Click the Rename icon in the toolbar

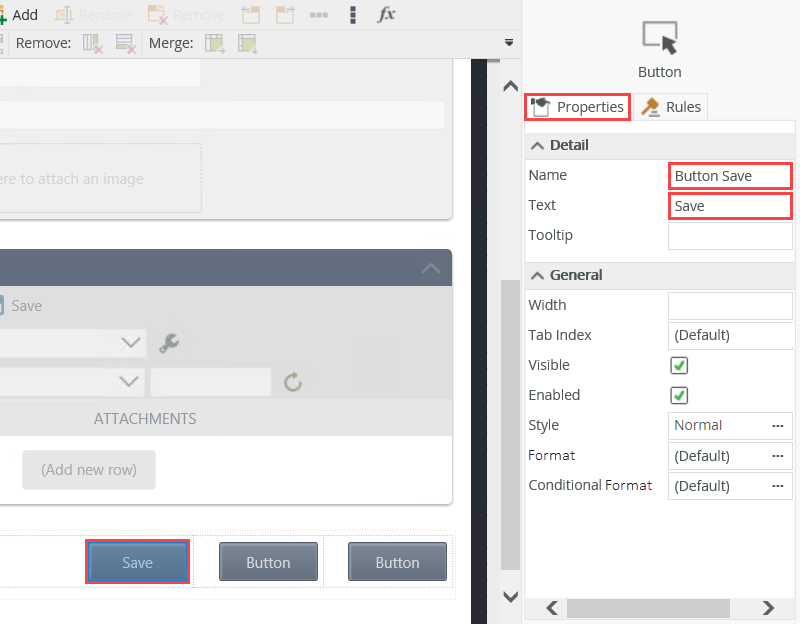[94, 14]
